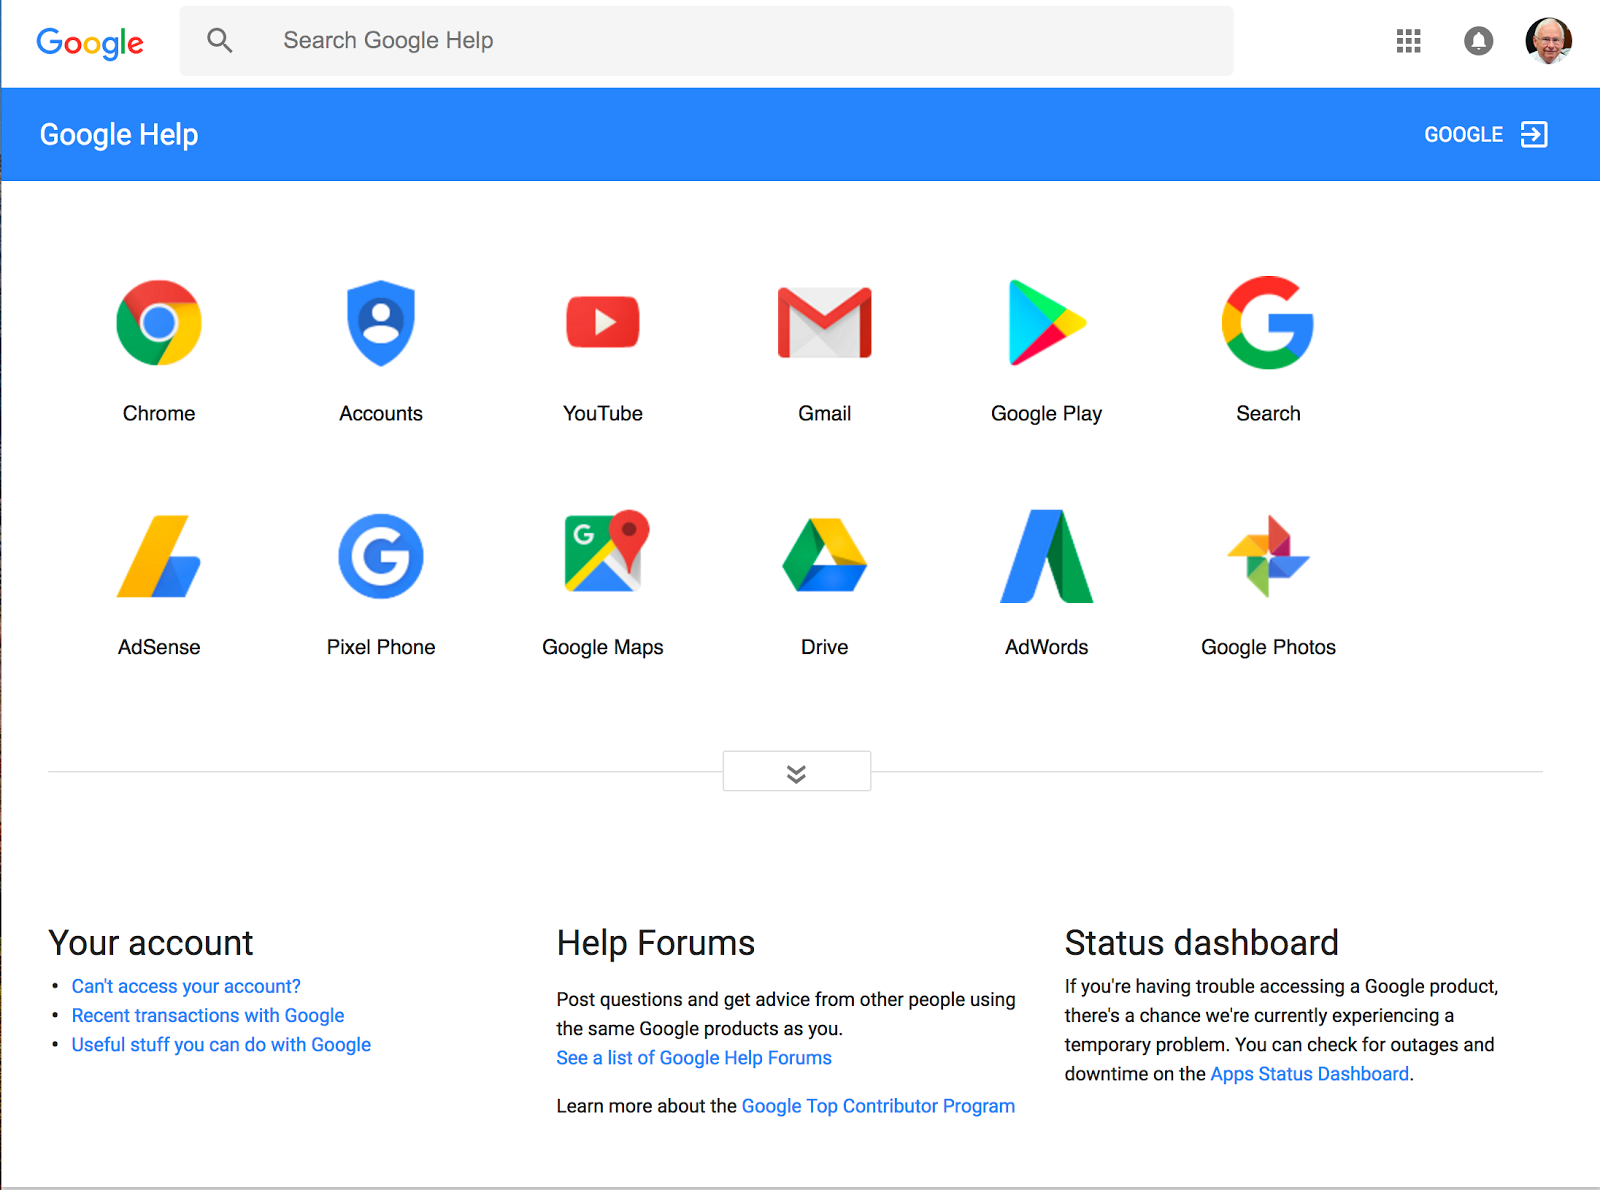Click the Google Photos text label
The image size is (1600, 1190).
[x=1268, y=648]
